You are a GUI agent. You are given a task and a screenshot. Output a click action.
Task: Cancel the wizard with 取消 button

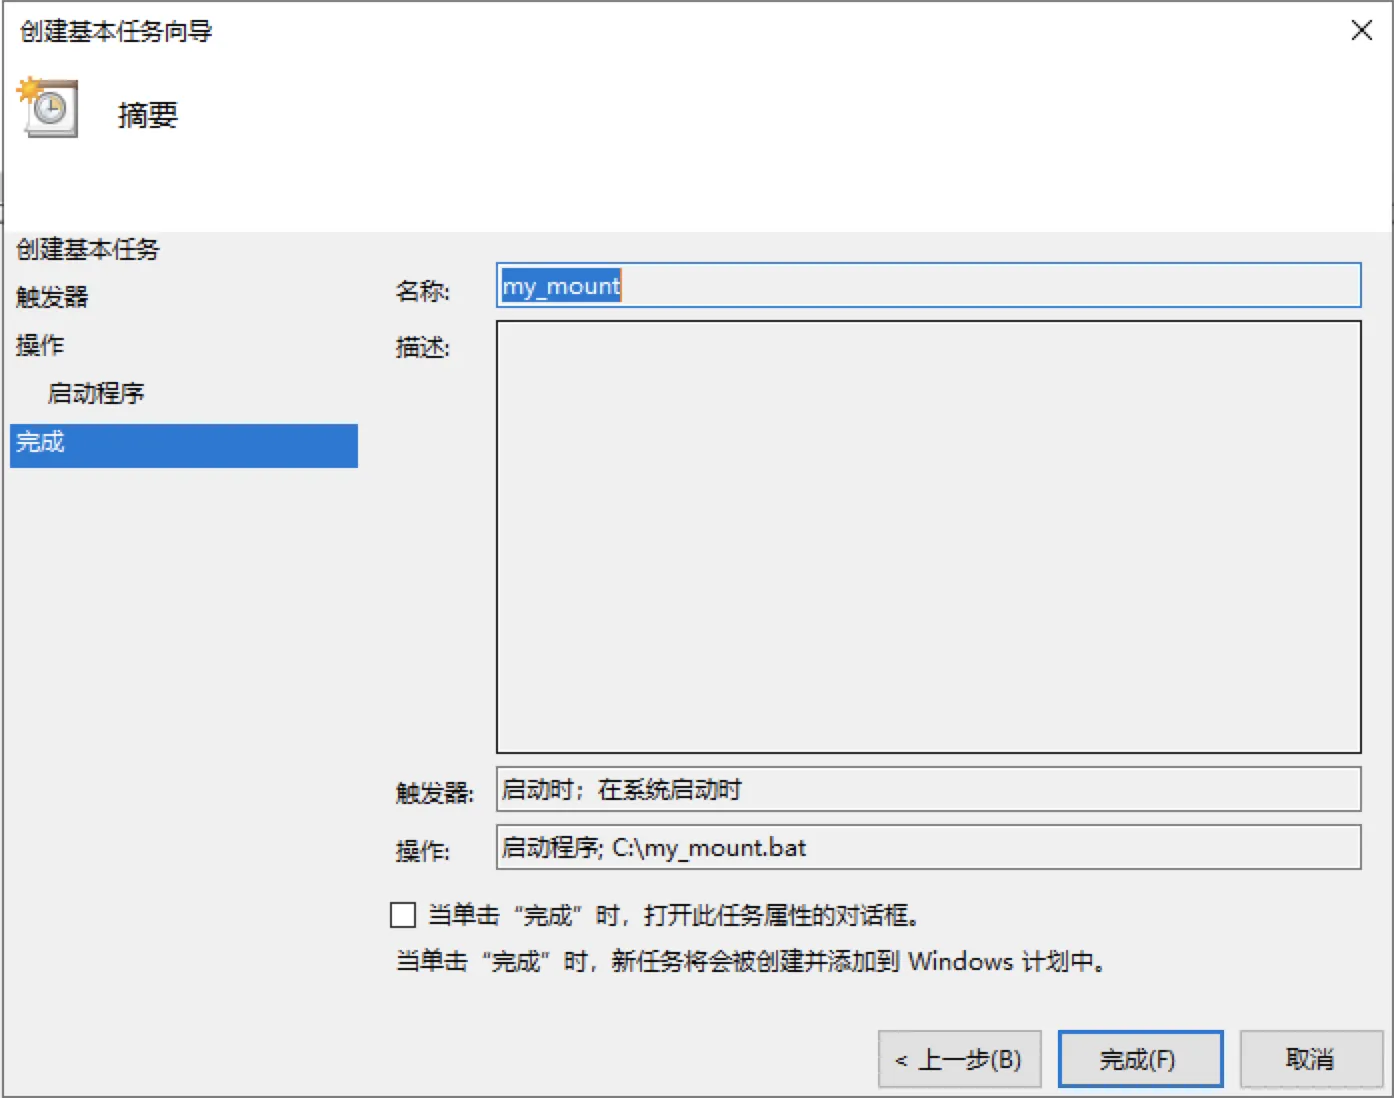coord(1311,1059)
